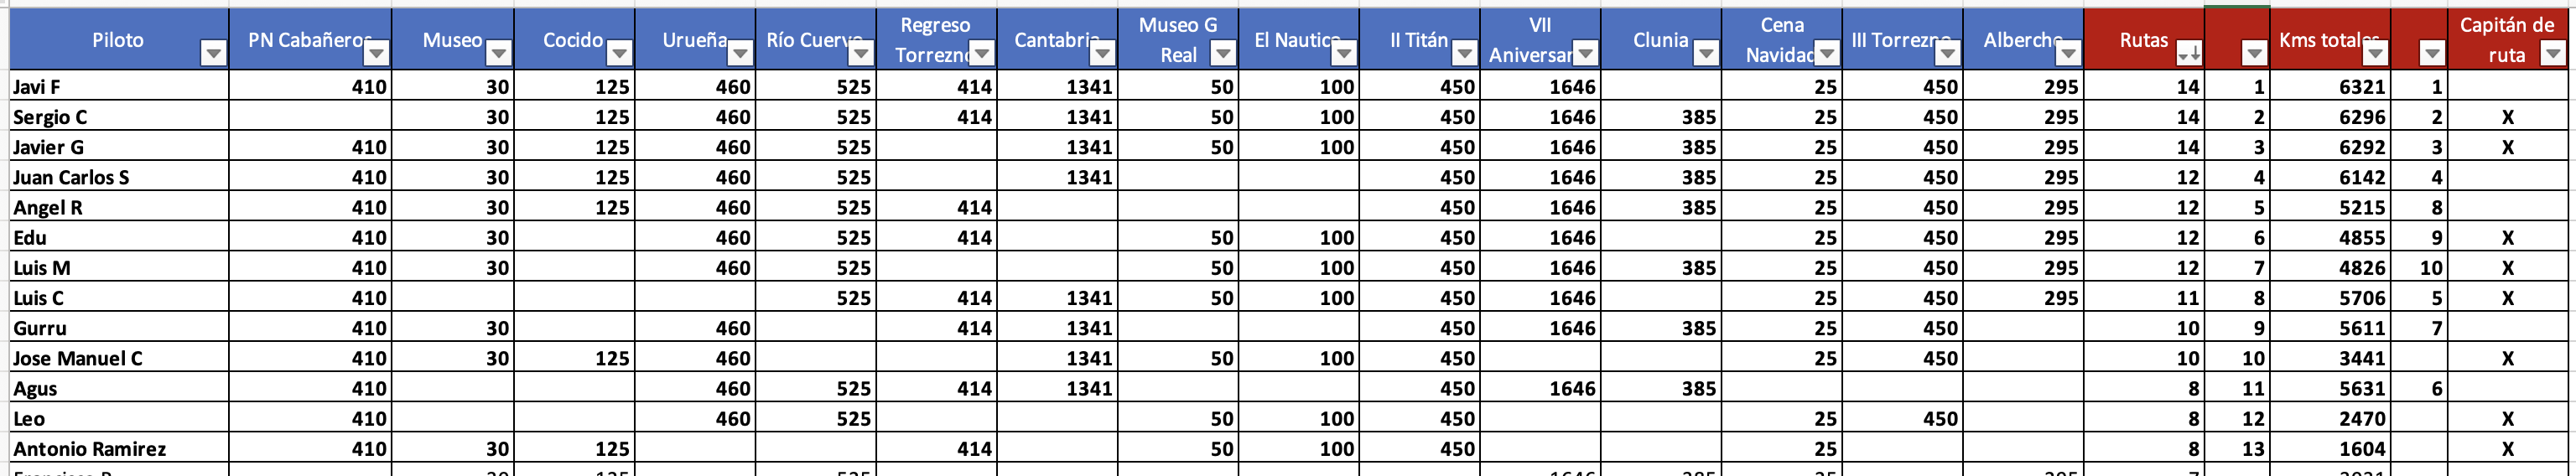
Task: Expand the Cocido filter dropdown
Action: click(619, 54)
